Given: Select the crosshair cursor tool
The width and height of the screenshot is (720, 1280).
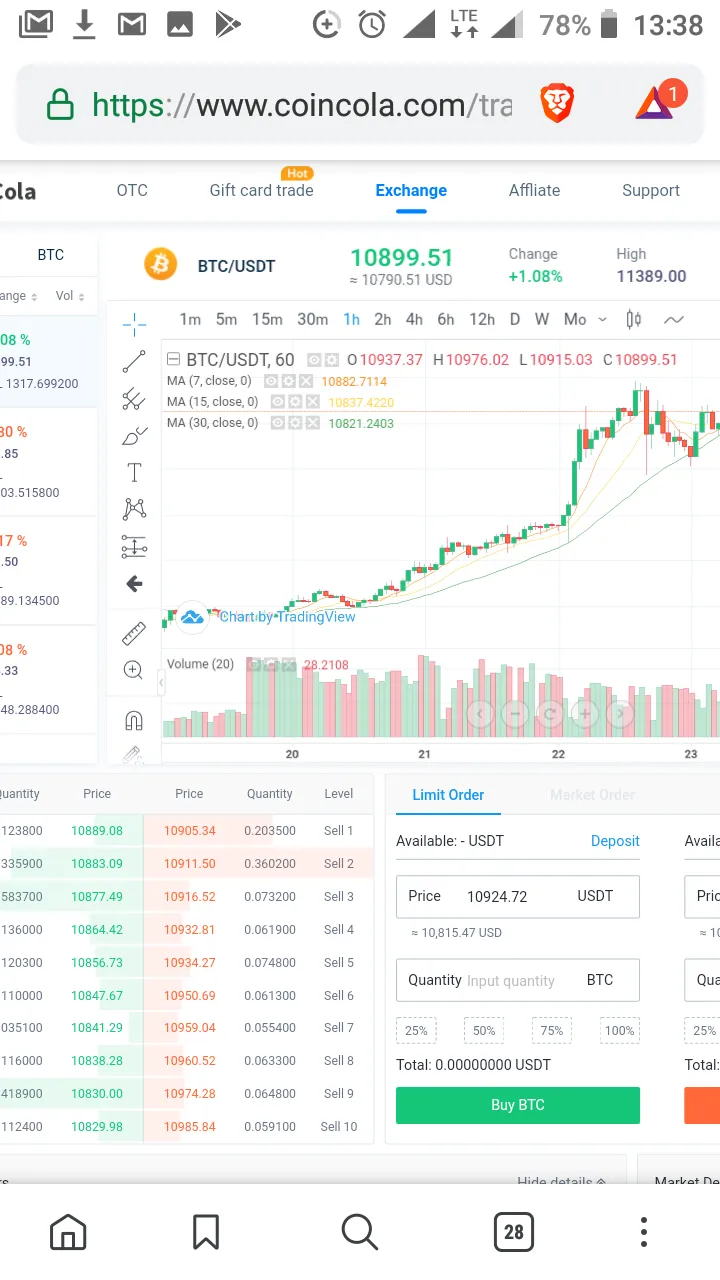Looking at the screenshot, I should click(x=134, y=324).
